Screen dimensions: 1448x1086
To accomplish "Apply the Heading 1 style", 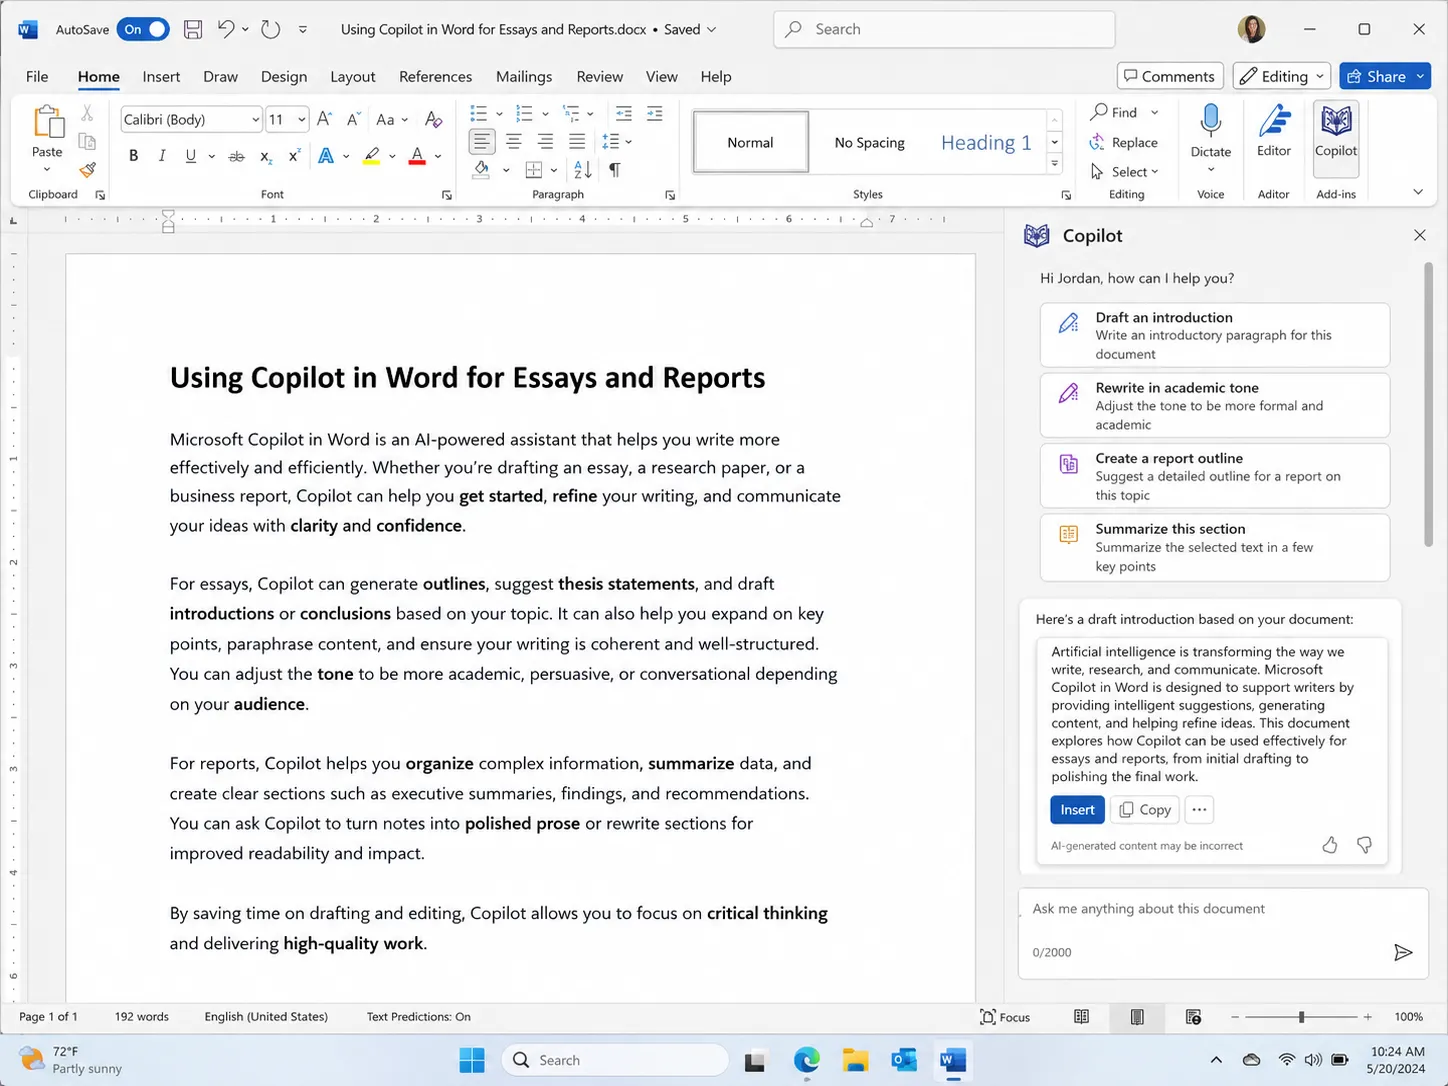I will pyautogui.click(x=985, y=142).
